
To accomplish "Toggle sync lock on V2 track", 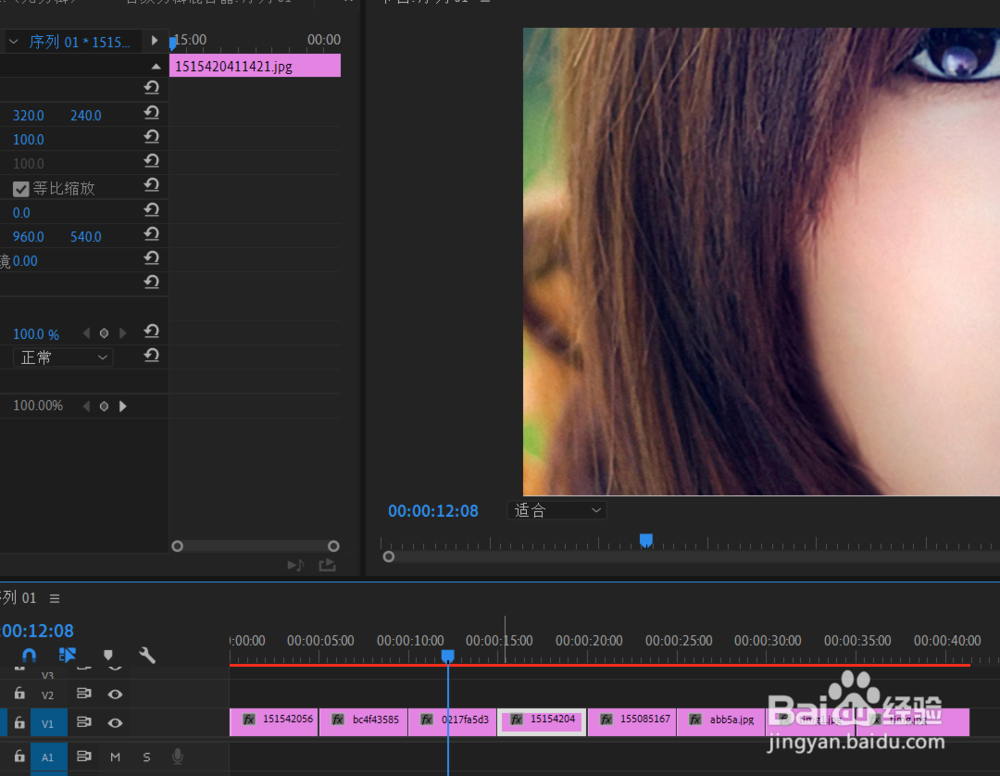I will (x=84, y=693).
